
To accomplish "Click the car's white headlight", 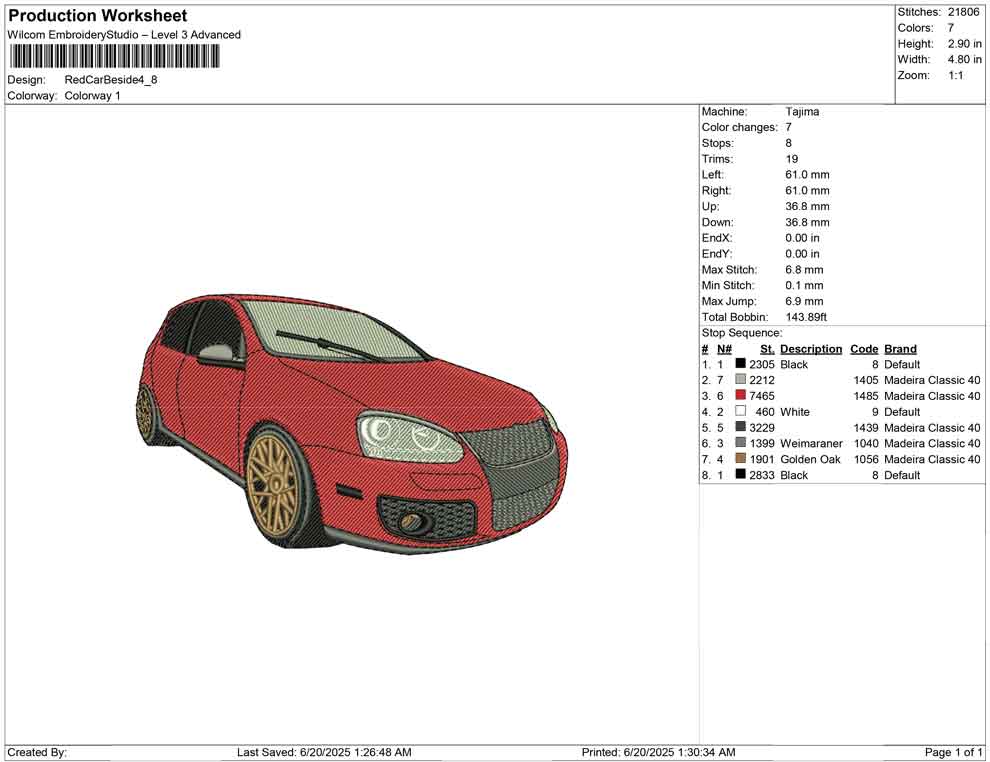I will [410, 437].
